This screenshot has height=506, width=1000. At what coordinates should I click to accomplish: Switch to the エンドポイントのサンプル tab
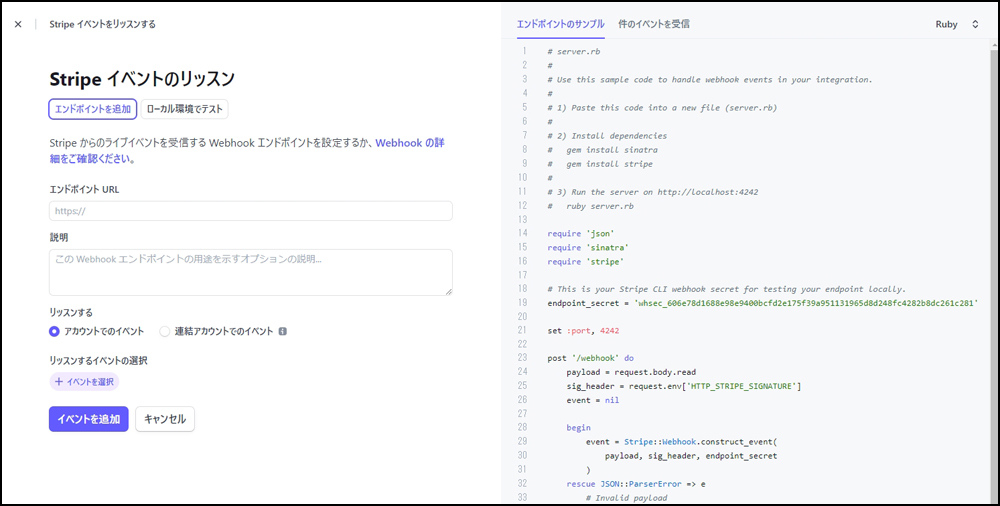coord(561,24)
